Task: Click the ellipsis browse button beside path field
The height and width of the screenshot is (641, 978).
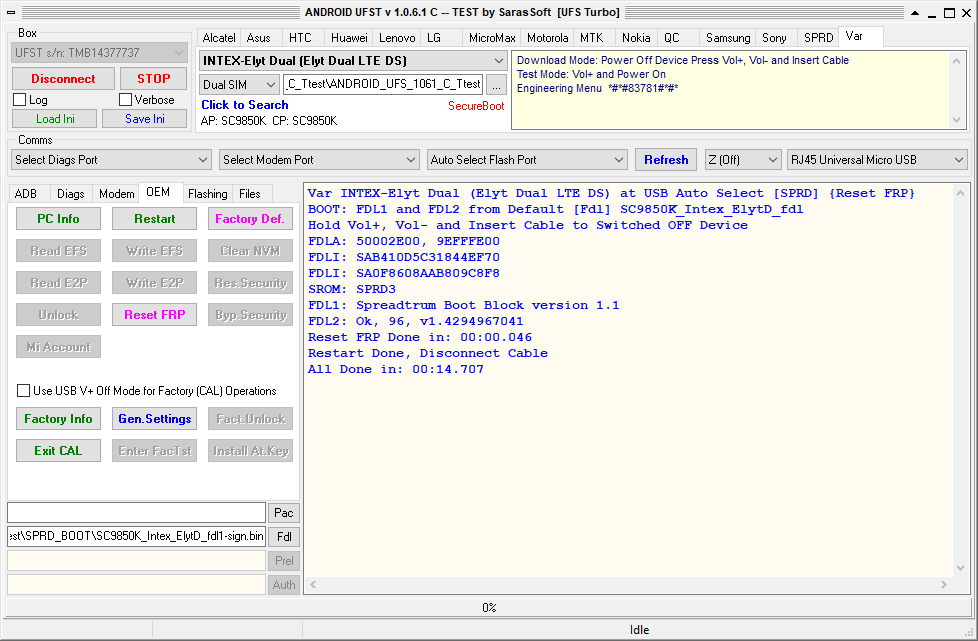Action: [496, 85]
